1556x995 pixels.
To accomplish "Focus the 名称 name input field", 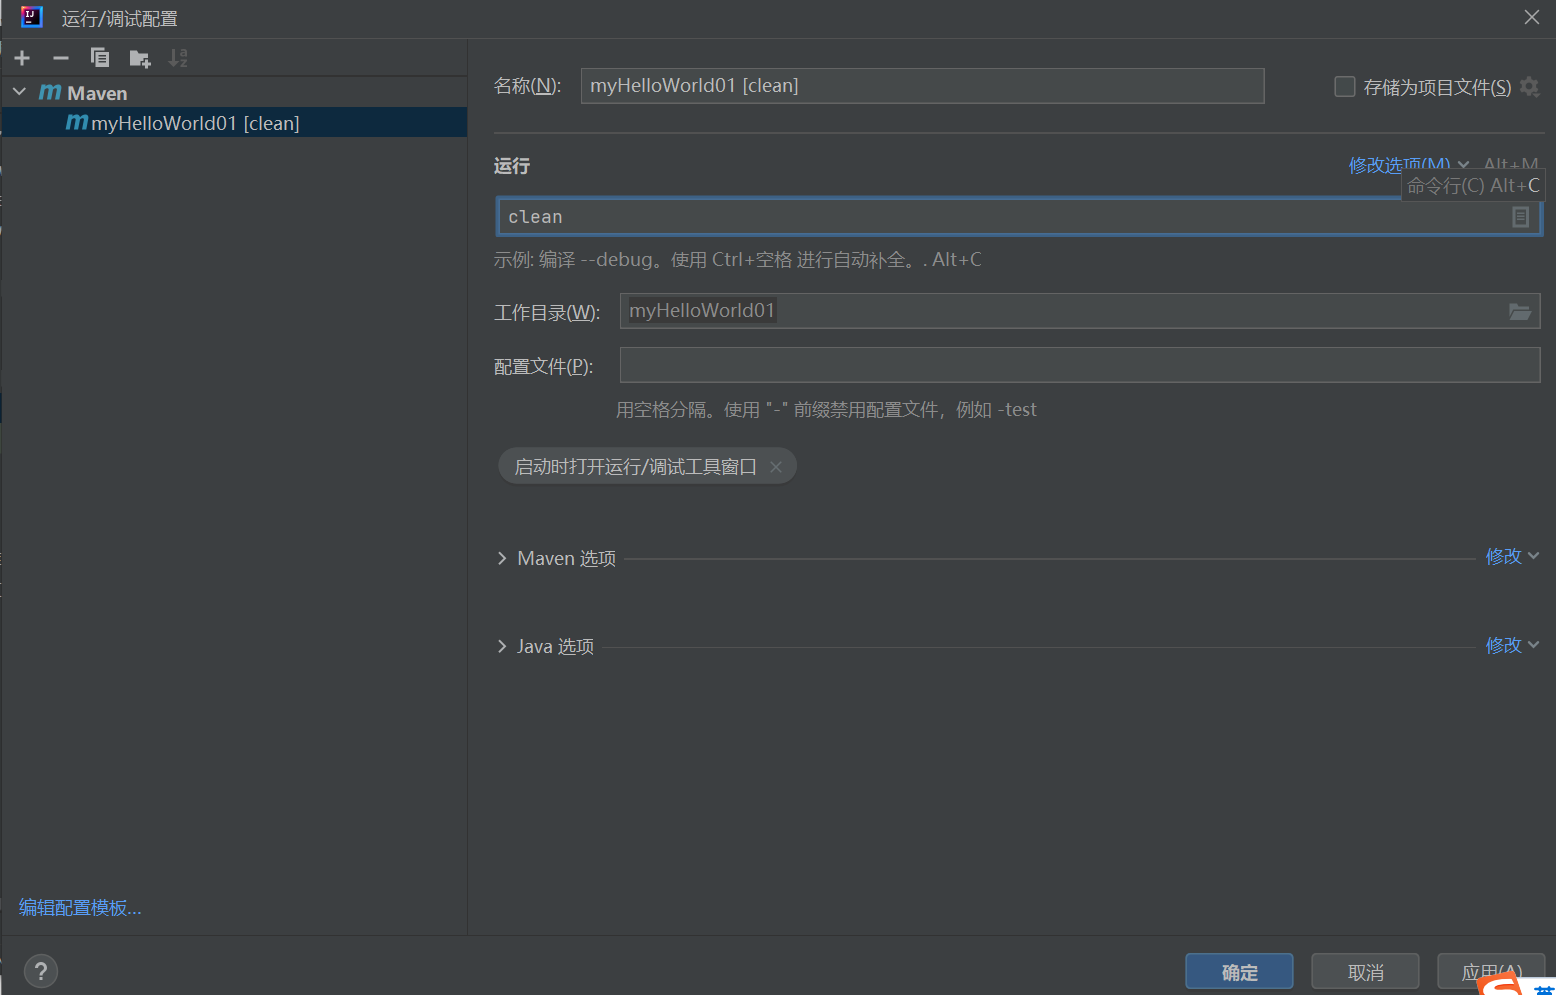I will pos(922,86).
